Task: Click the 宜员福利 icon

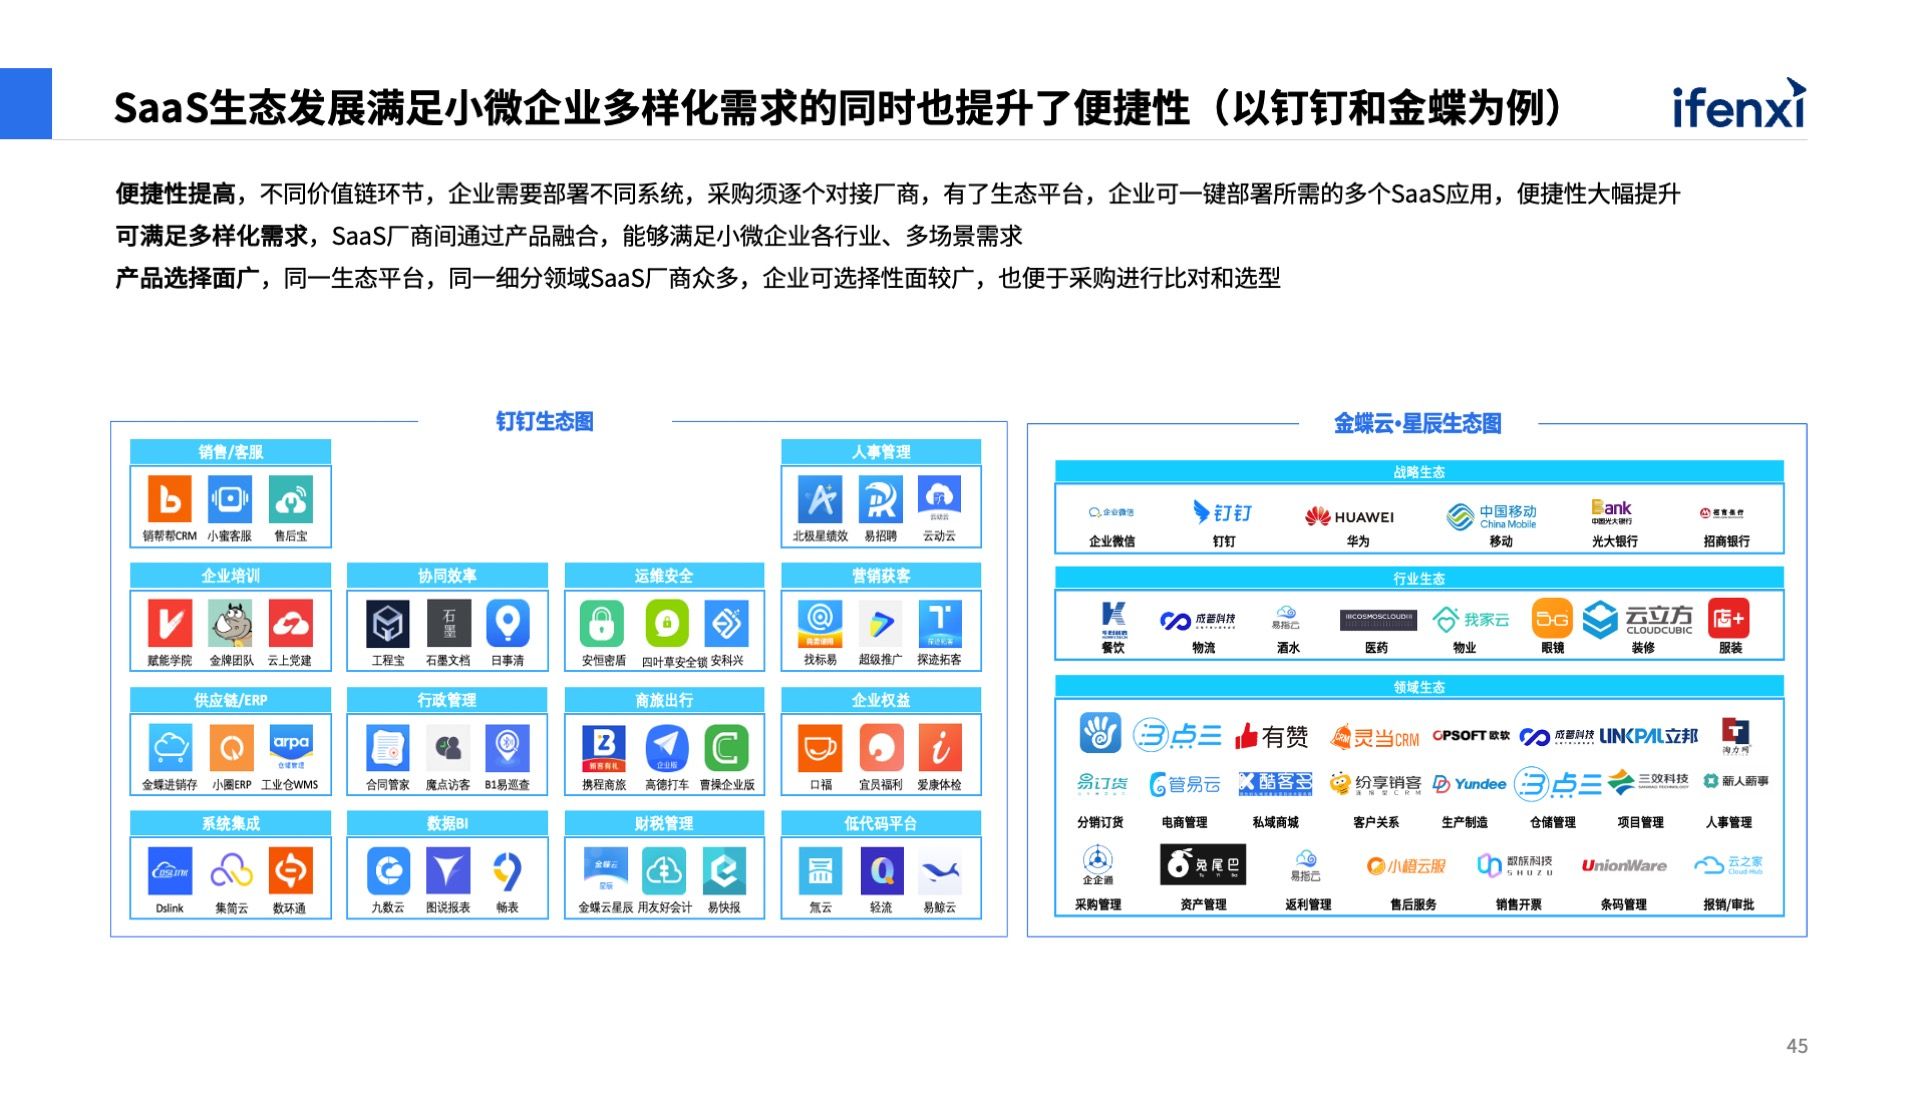Action: coord(880,747)
